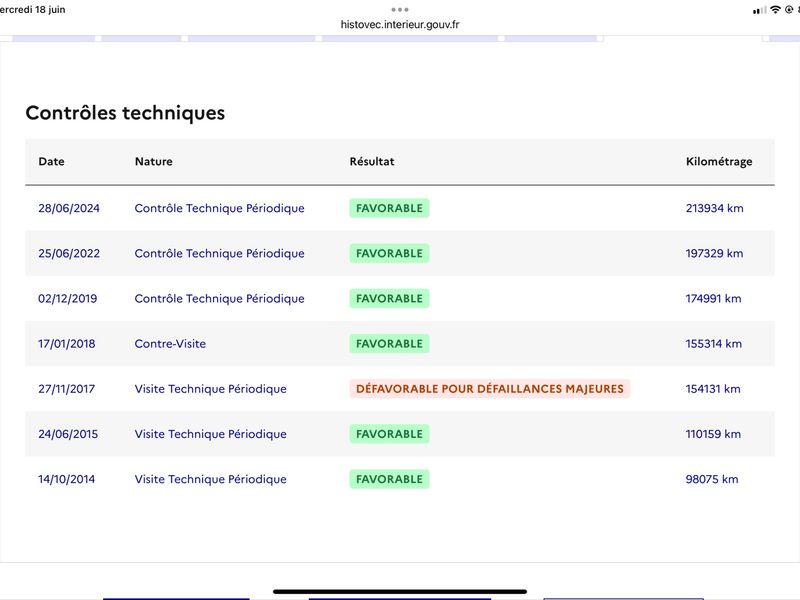Click the Résultat column header
Viewport: 800px width, 600px height.
[x=372, y=161]
